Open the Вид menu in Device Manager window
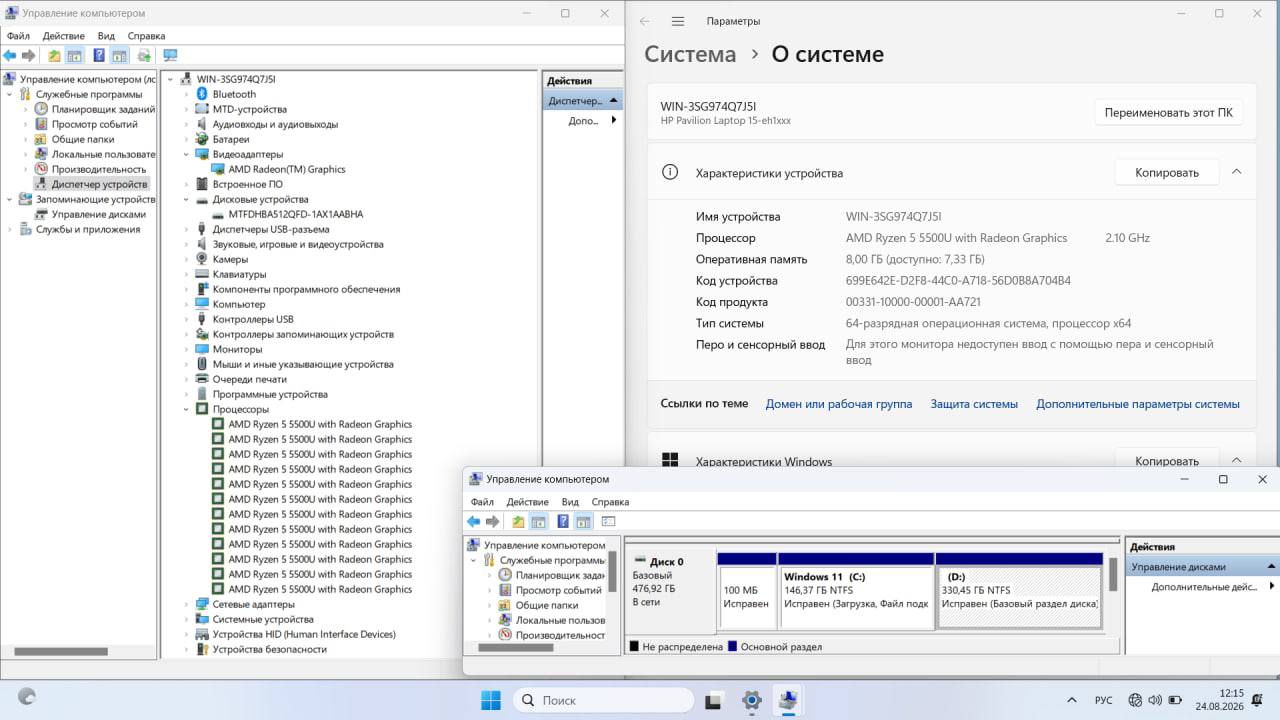 pos(106,36)
